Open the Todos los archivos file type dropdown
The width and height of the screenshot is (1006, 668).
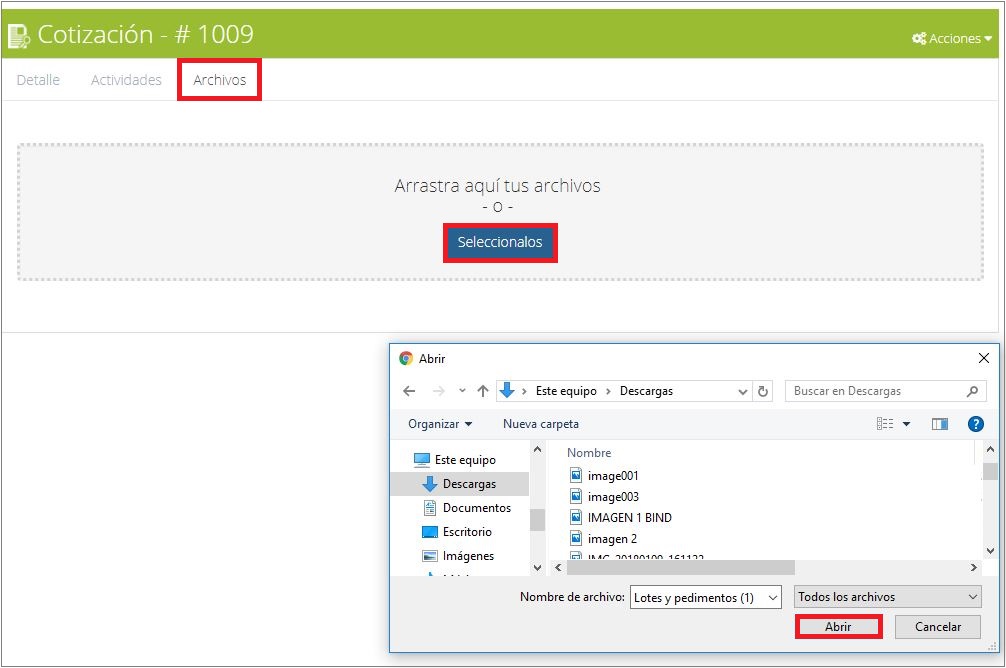click(887, 597)
